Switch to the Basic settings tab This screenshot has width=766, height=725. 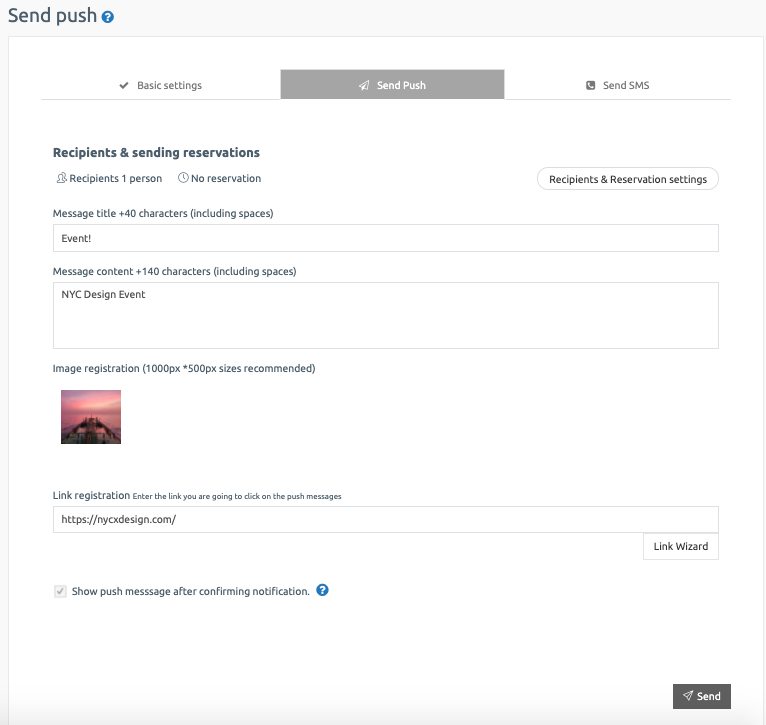[x=160, y=85]
